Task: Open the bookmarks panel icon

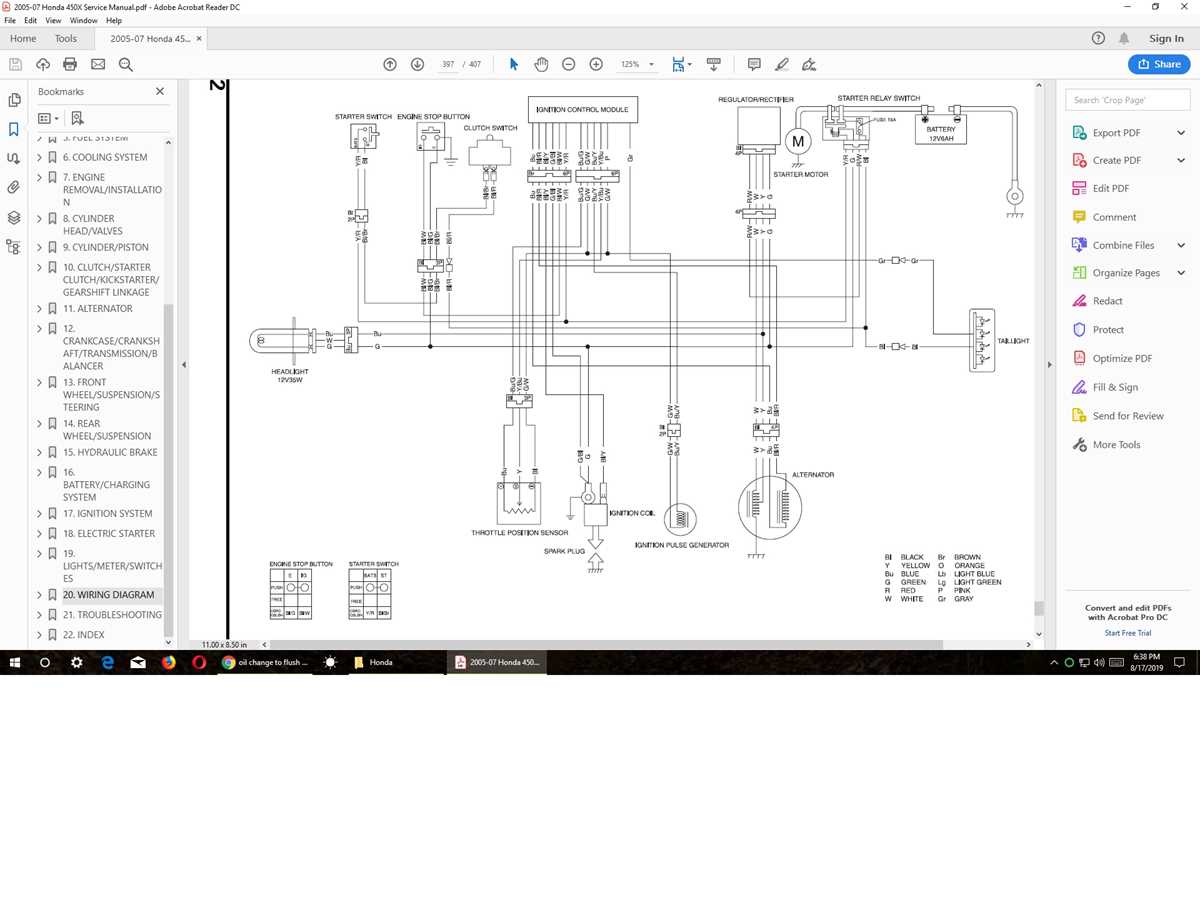Action: (14, 129)
